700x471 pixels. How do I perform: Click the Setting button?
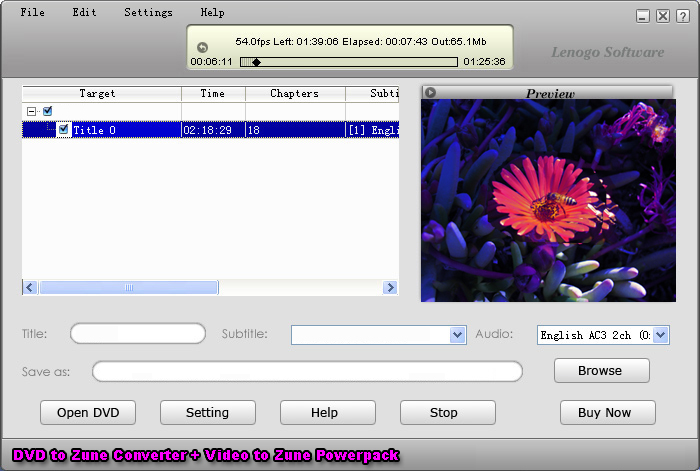[208, 413]
